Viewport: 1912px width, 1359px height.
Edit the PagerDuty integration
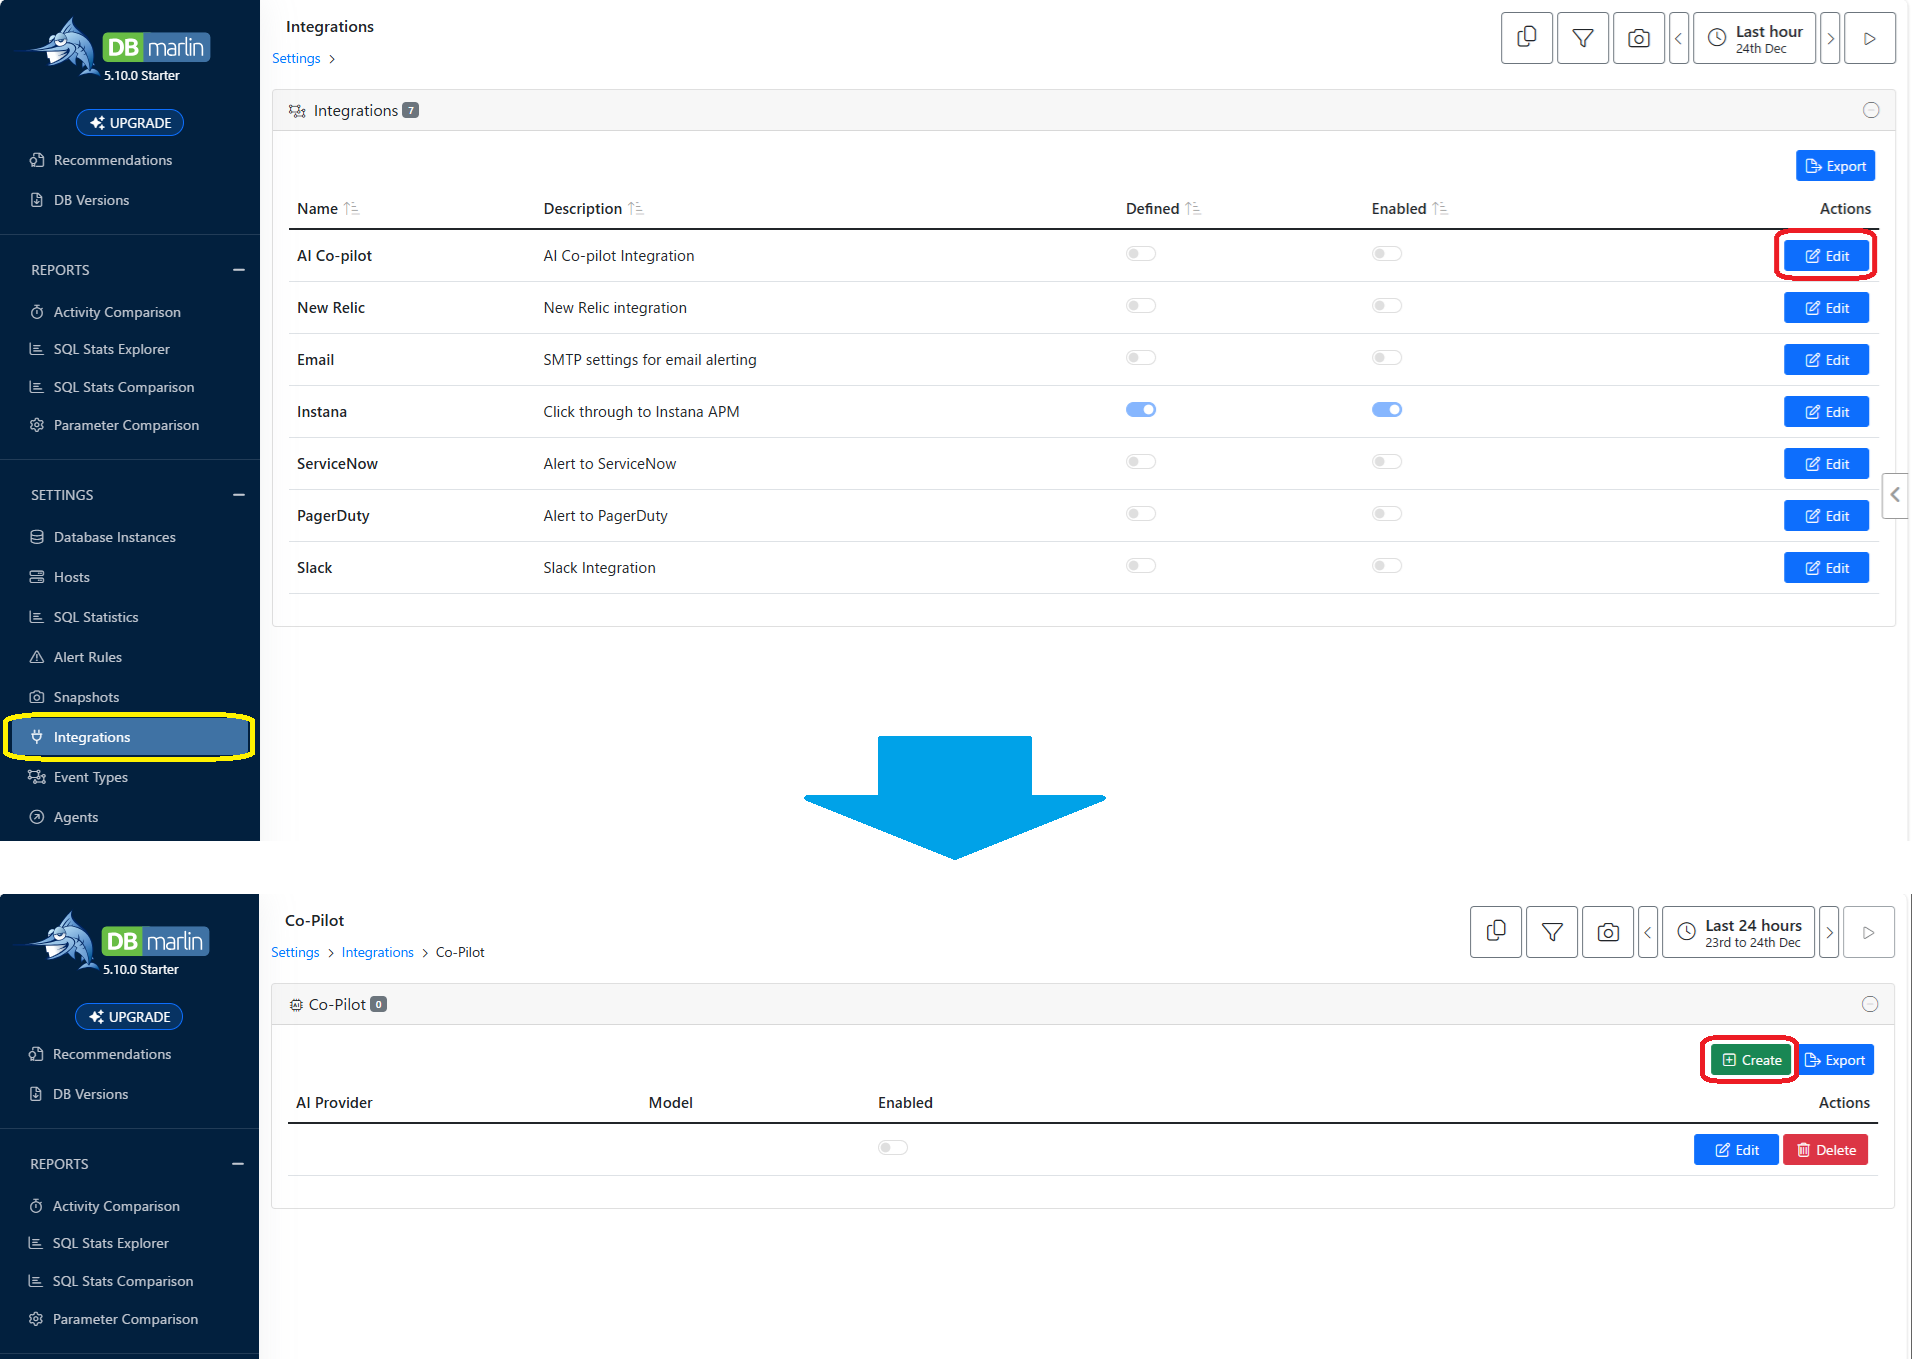click(1826, 516)
